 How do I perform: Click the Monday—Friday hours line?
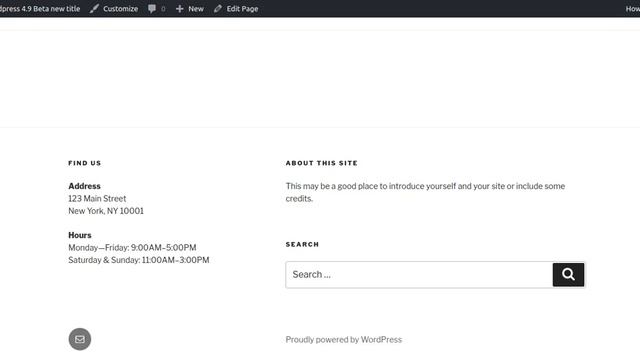132,248
